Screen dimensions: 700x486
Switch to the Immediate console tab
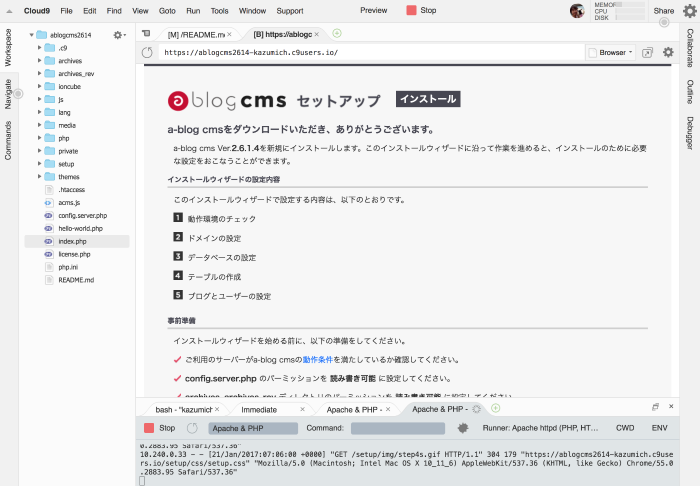[x=259, y=409]
